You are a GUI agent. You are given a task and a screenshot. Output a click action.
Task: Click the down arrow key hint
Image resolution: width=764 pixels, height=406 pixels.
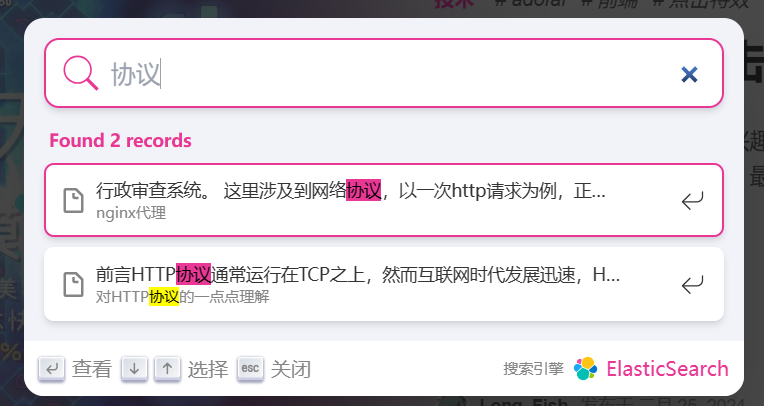[134, 369]
